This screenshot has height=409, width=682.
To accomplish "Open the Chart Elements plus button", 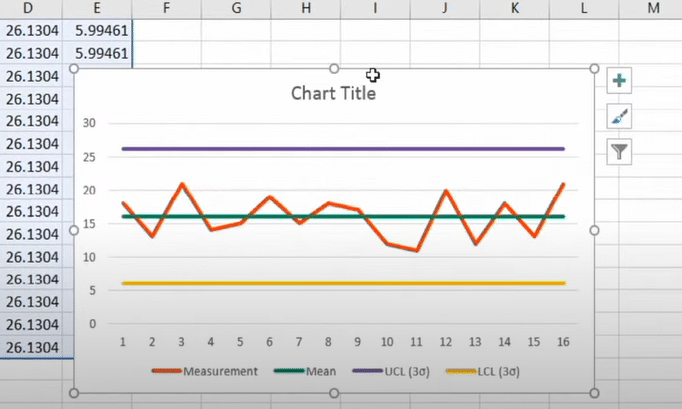I will point(619,80).
